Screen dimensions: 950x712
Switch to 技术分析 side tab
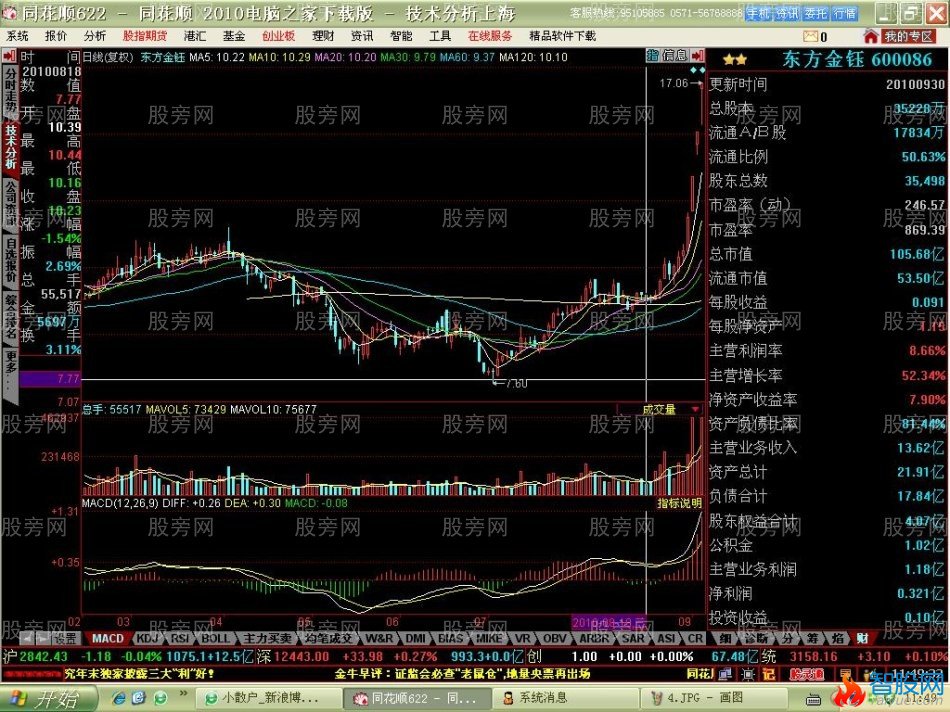[10, 147]
